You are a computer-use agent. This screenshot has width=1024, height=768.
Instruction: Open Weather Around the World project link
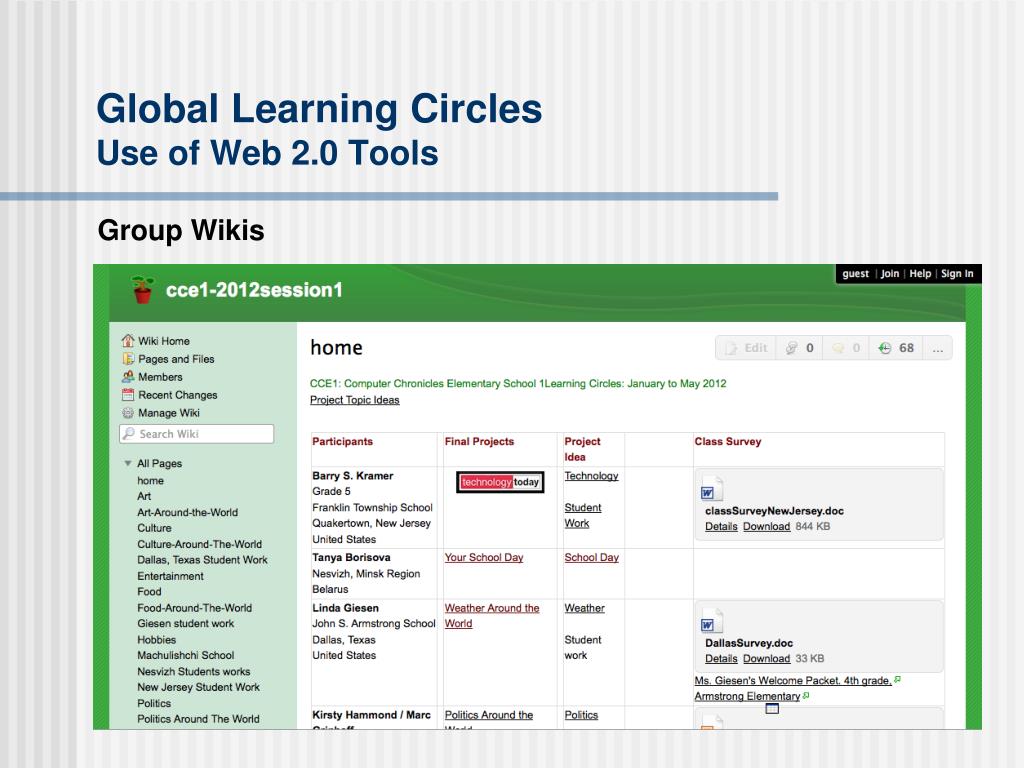pos(492,615)
